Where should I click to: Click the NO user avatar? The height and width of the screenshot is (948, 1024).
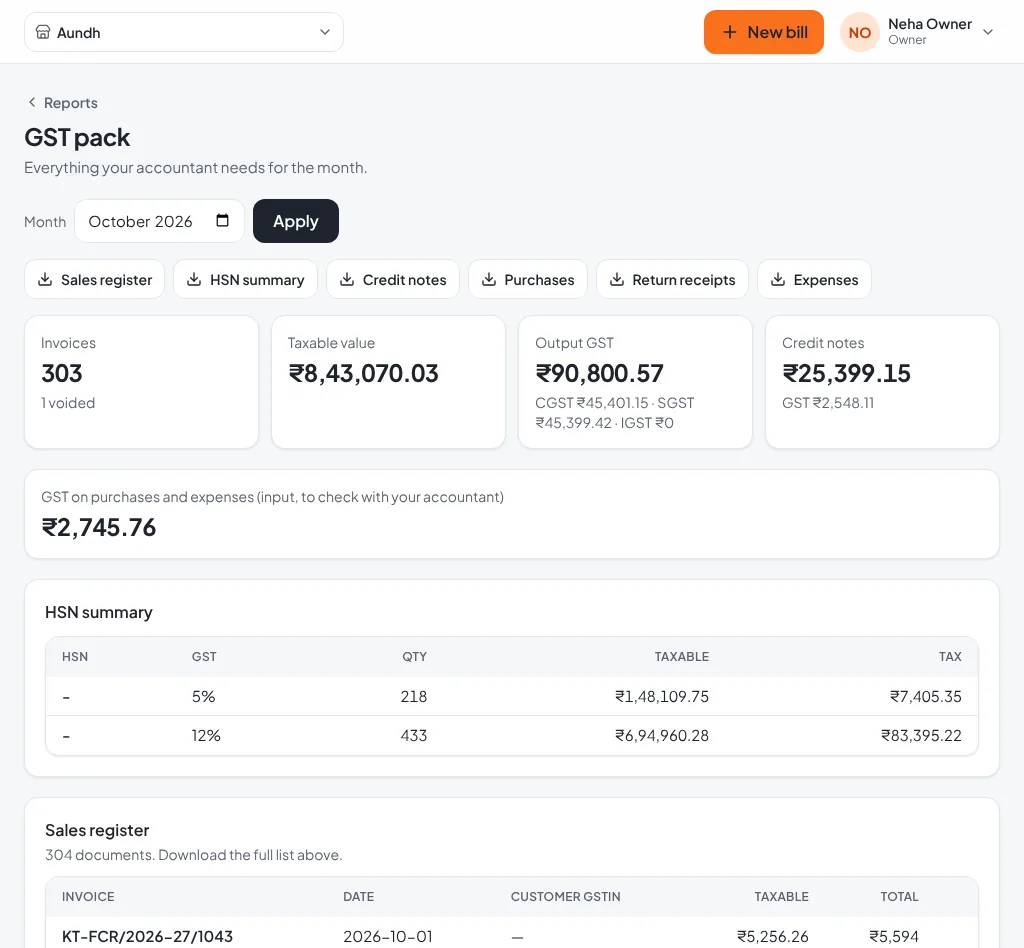pos(859,32)
